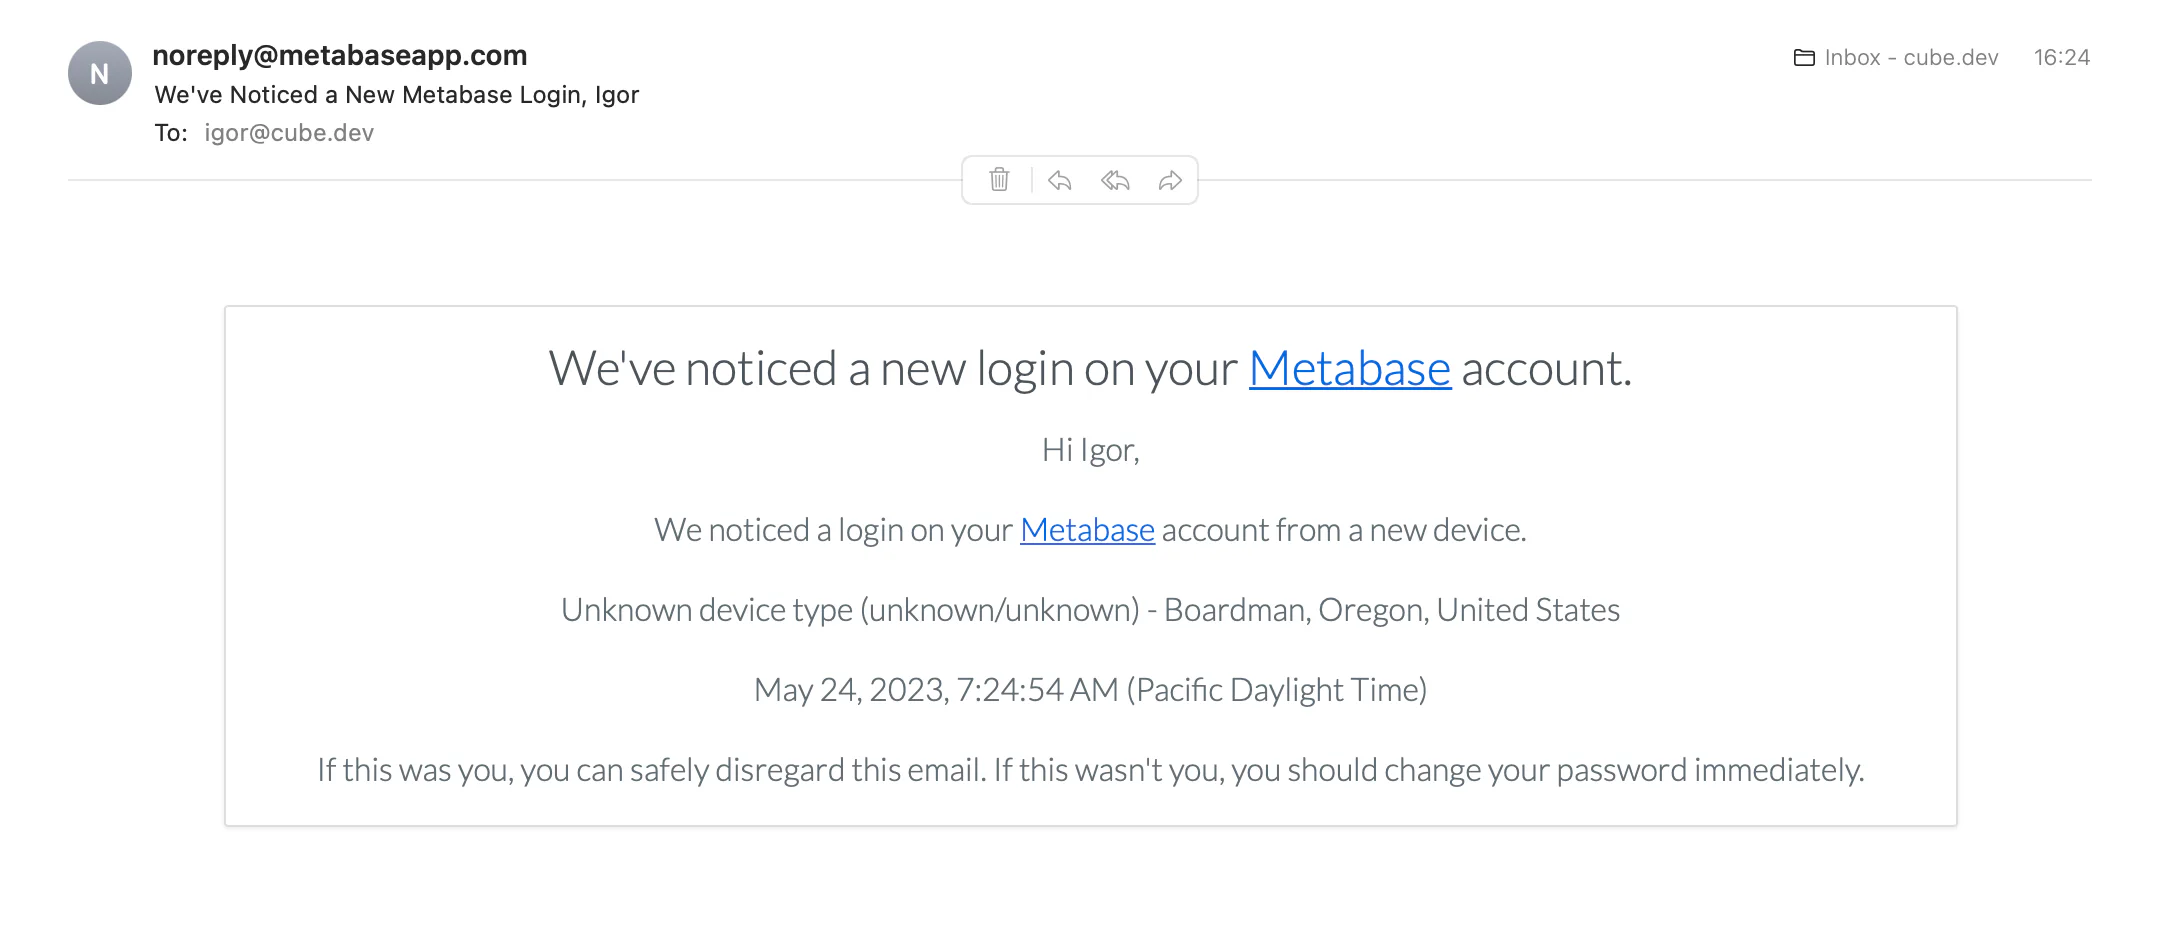Click the May 24, 2023 timestamp line

tap(1090, 690)
